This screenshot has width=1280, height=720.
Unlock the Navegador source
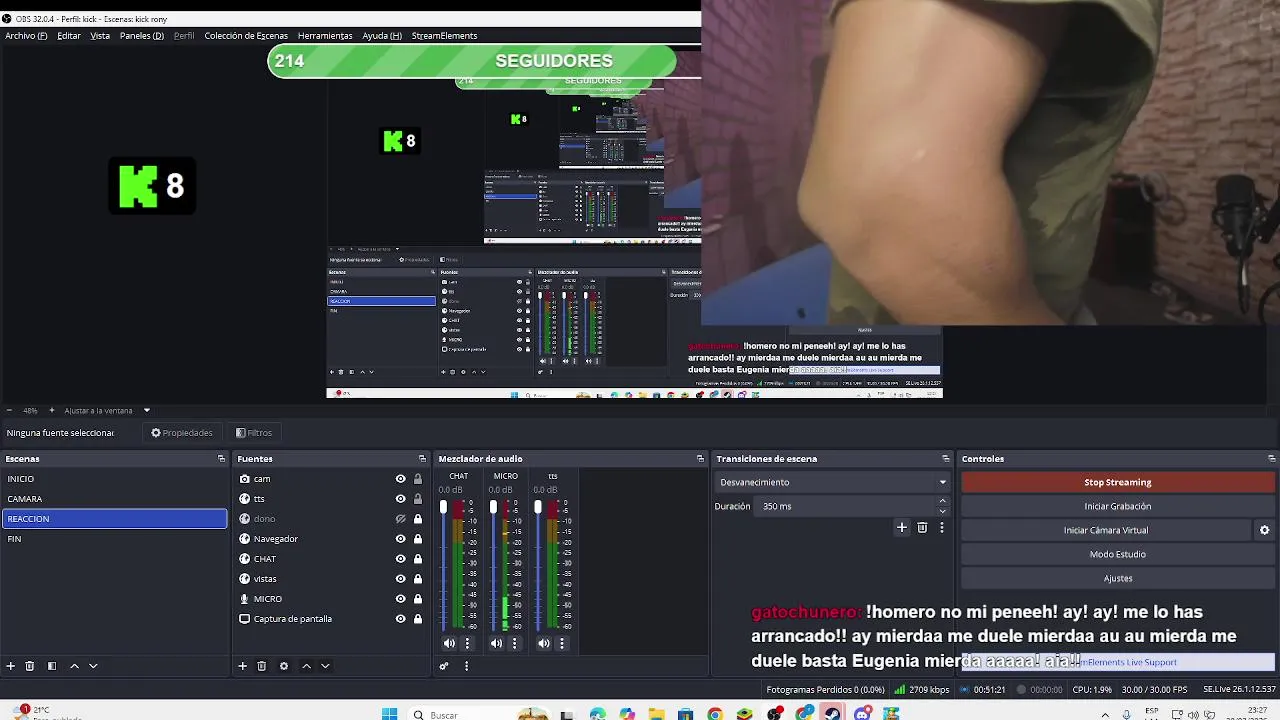pyautogui.click(x=418, y=539)
